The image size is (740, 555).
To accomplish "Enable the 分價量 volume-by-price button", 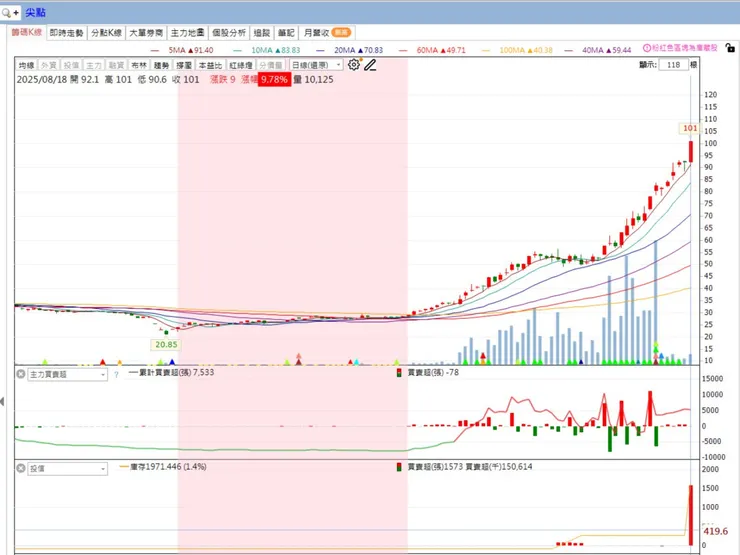I will 271,65.
